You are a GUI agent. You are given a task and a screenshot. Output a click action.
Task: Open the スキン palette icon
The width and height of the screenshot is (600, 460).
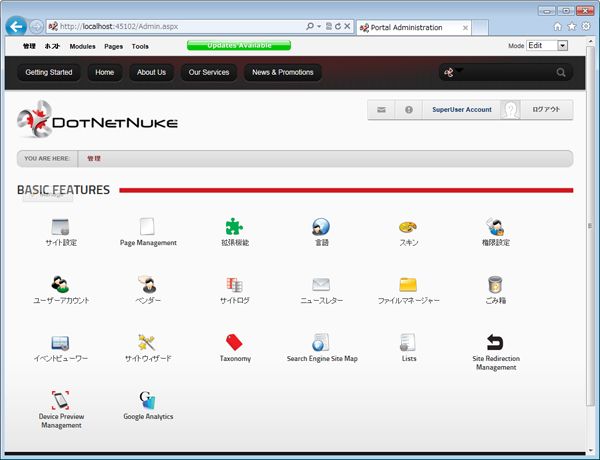point(408,227)
